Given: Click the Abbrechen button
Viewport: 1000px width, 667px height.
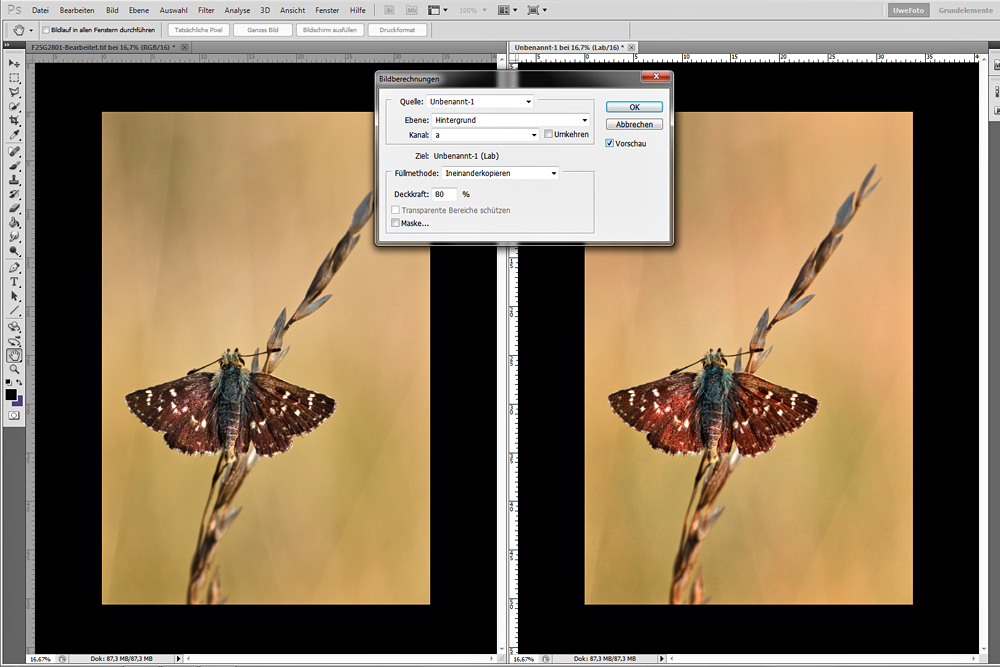Looking at the screenshot, I should click(634, 124).
